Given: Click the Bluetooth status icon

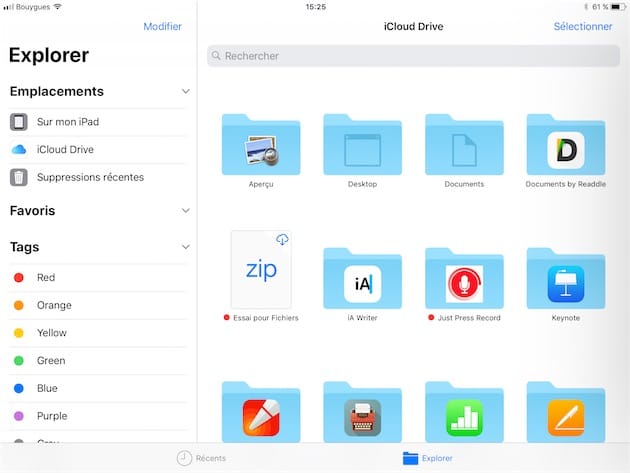Looking at the screenshot, I should pos(586,7).
